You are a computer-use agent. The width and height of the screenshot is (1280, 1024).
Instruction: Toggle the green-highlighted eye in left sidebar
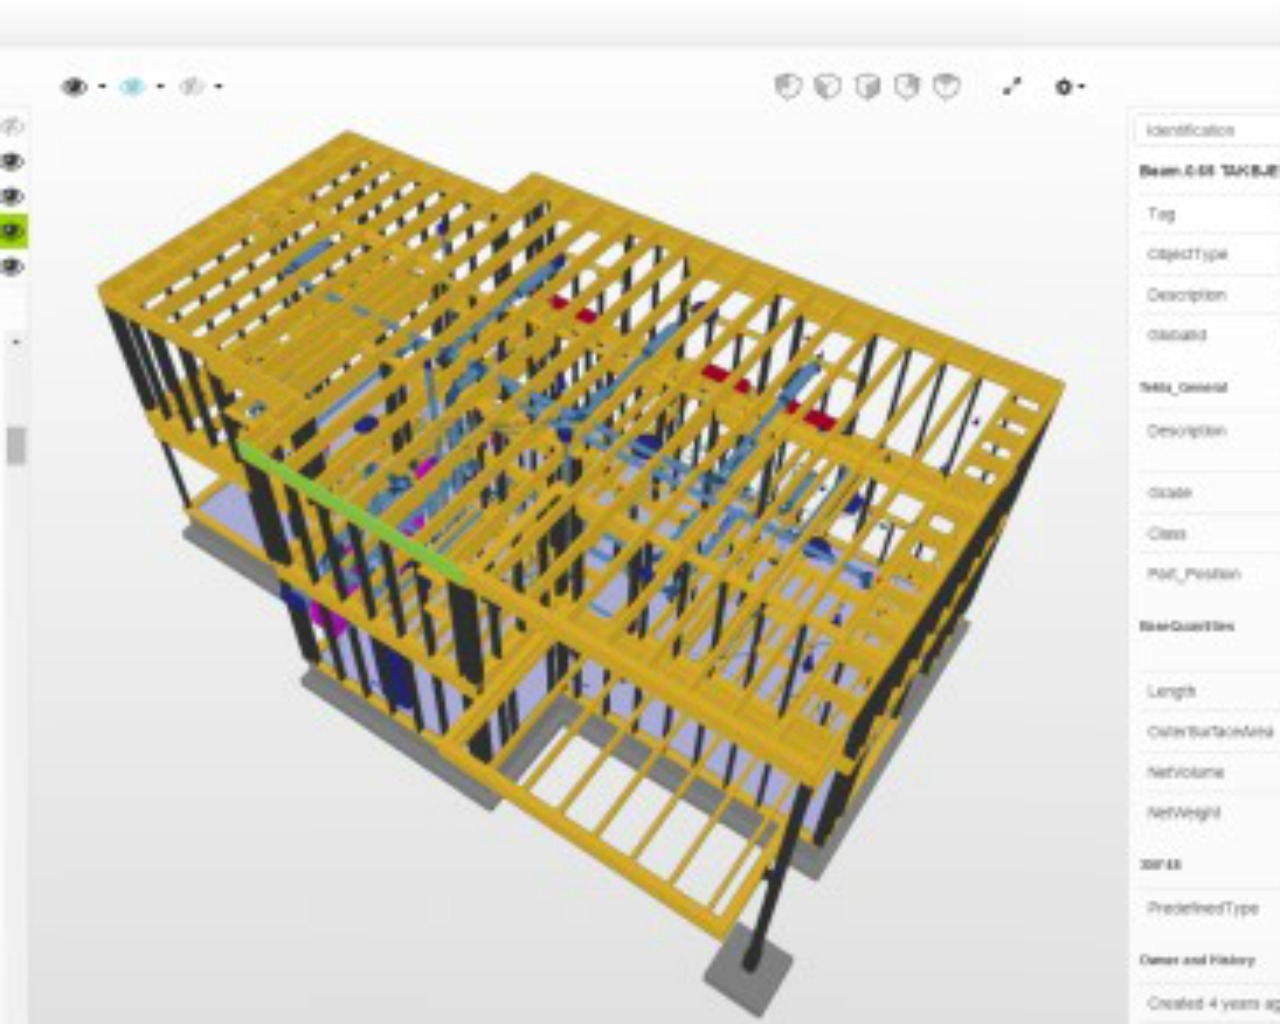13,232
